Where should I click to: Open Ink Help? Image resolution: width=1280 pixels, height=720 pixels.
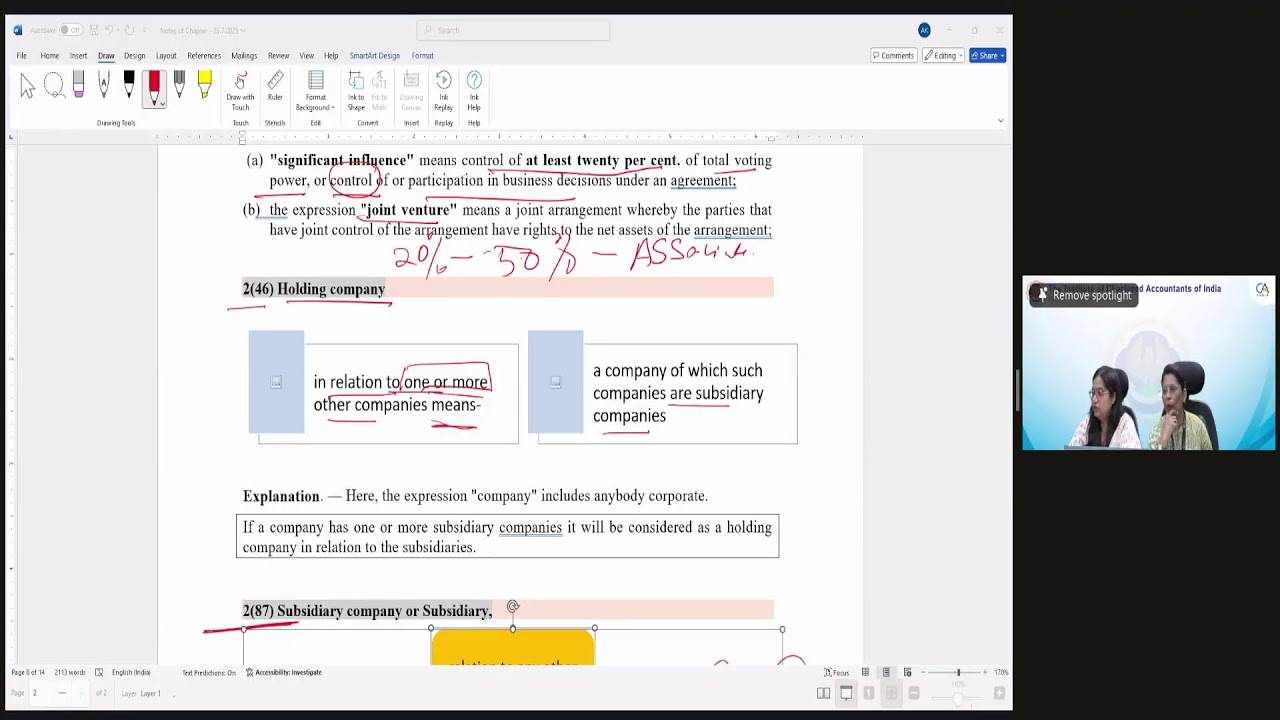click(x=474, y=92)
